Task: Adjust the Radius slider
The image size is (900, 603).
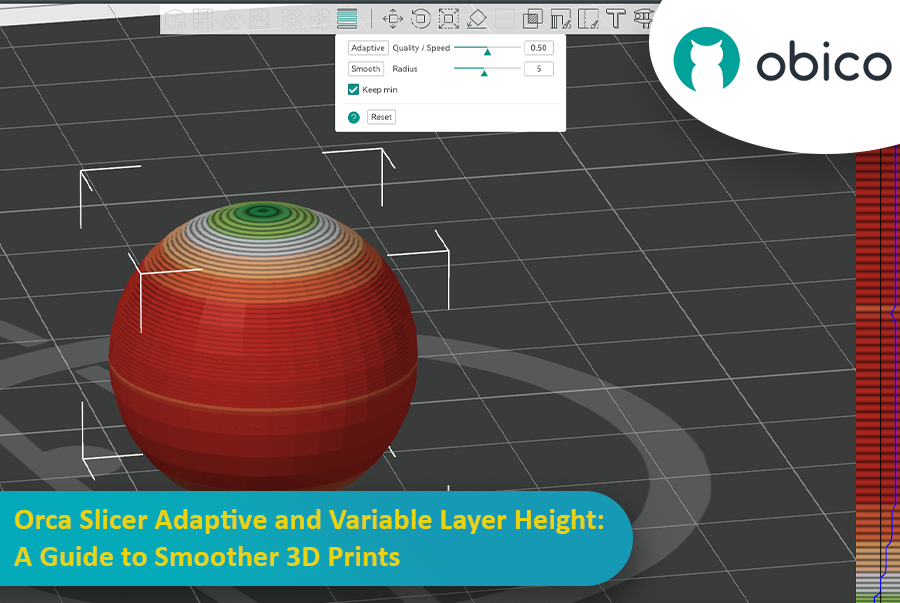Action: point(487,69)
